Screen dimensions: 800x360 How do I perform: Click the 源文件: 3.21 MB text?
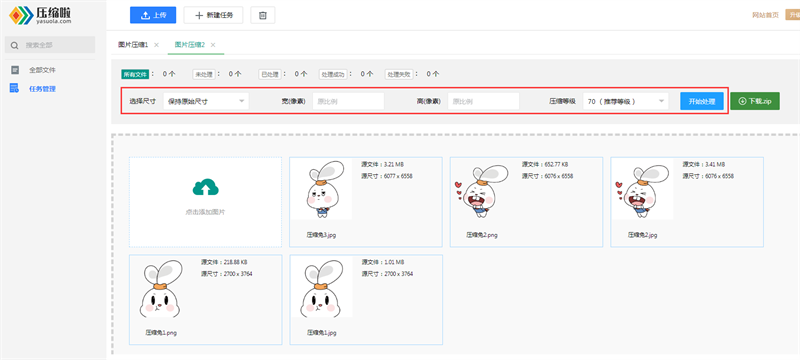383,164
